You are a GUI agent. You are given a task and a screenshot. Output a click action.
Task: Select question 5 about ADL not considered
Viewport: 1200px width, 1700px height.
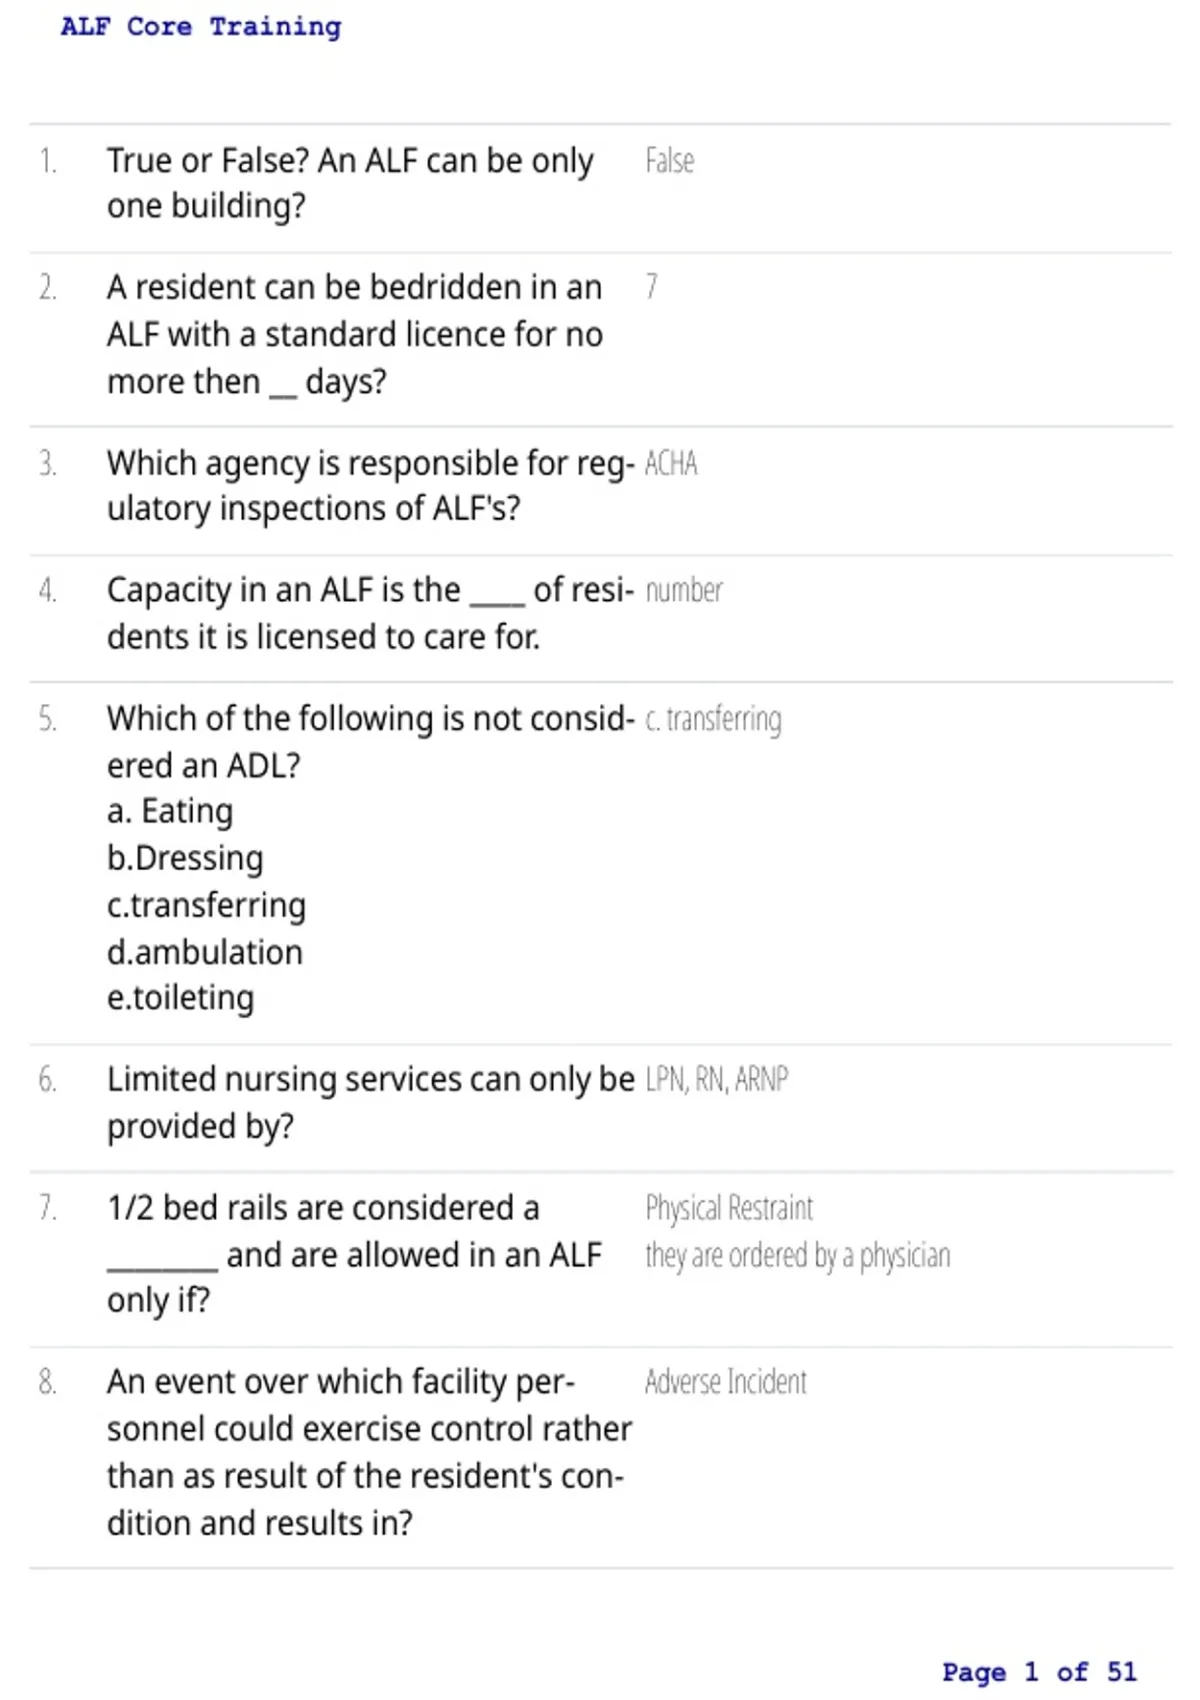click(371, 741)
